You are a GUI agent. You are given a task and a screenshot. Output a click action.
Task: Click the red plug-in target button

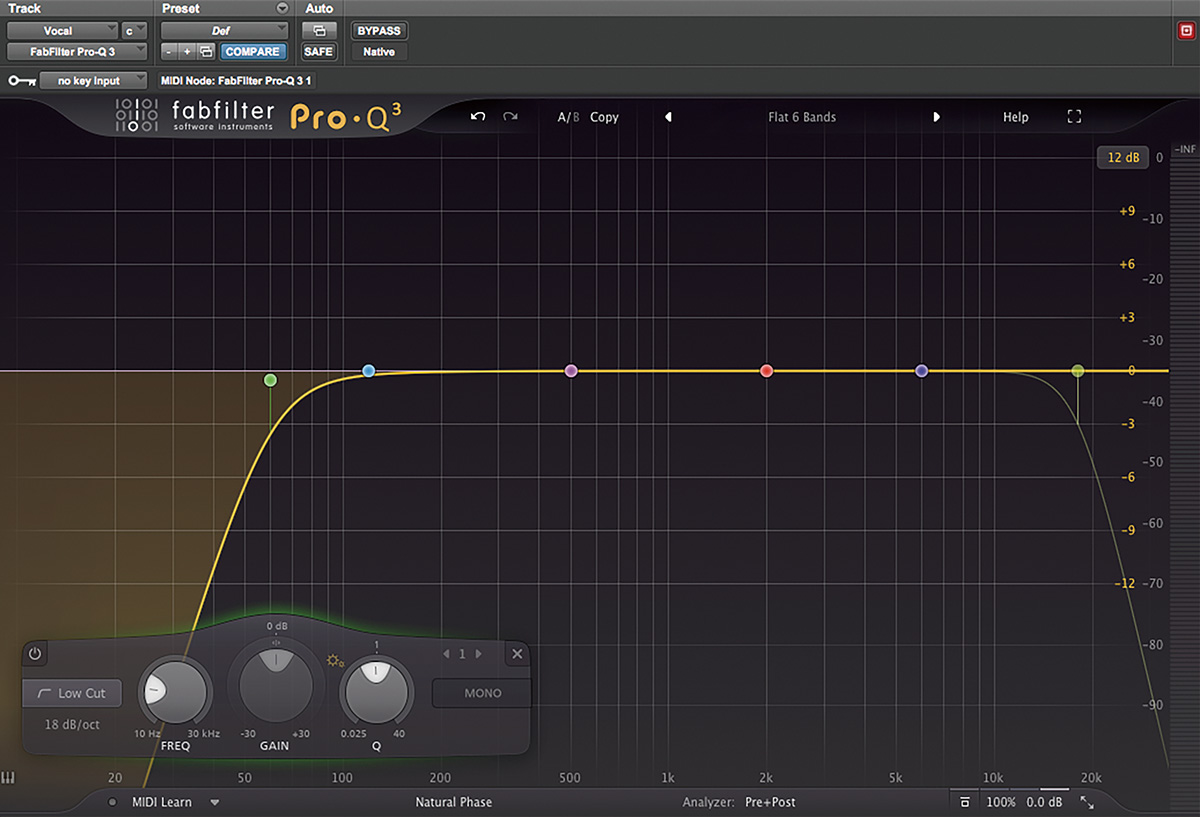(x=1186, y=30)
